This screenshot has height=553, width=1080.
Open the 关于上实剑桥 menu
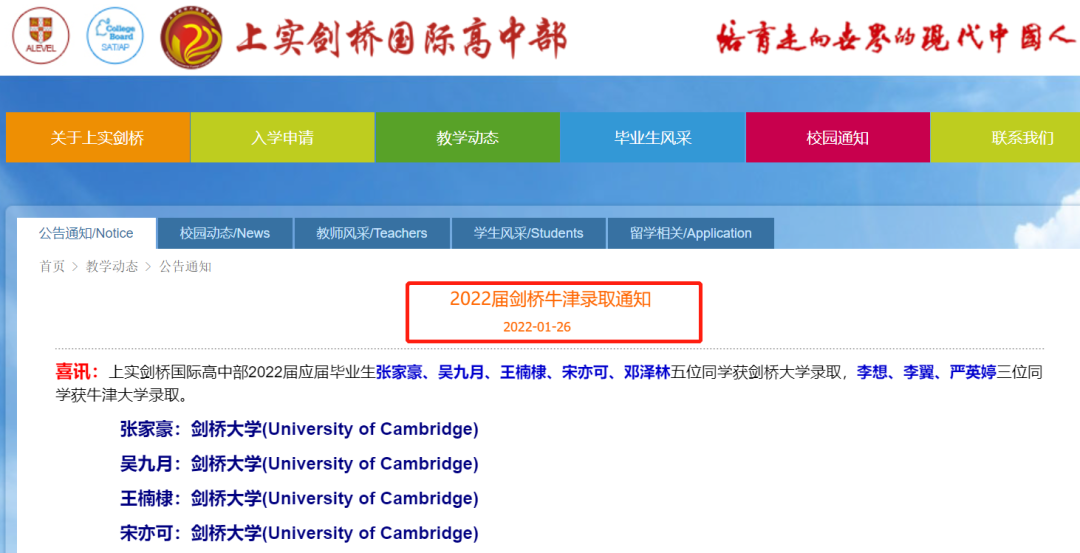[98, 138]
